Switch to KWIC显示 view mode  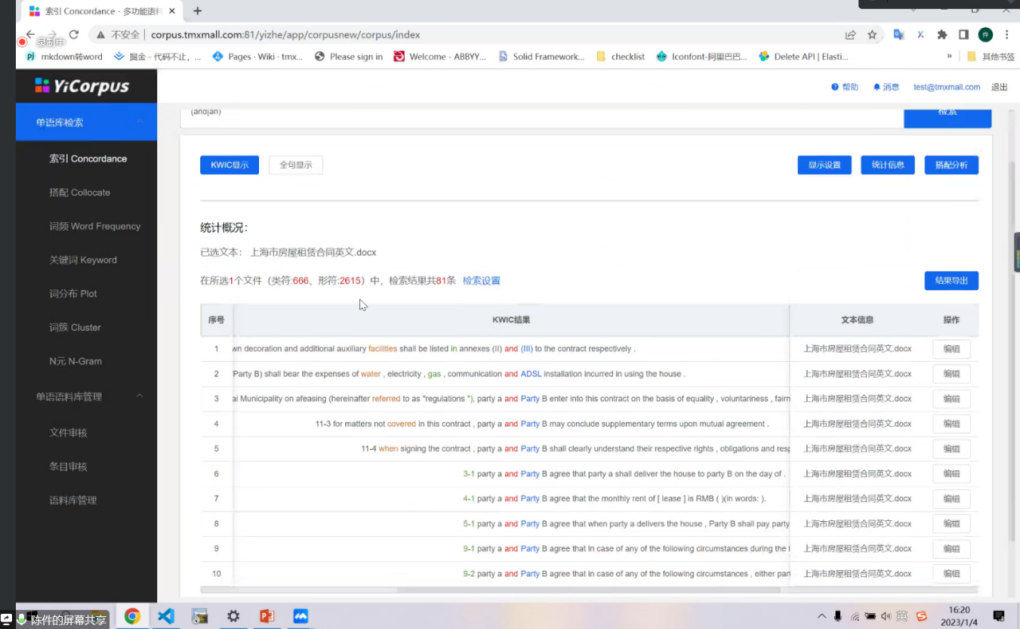click(x=229, y=165)
